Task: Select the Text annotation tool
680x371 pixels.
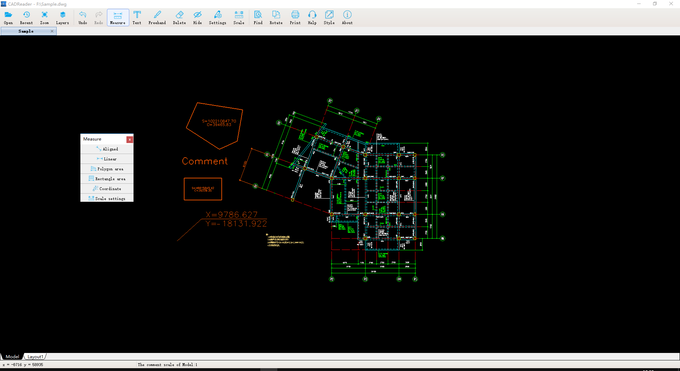Action: pyautogui.click(x=137, y=18)
